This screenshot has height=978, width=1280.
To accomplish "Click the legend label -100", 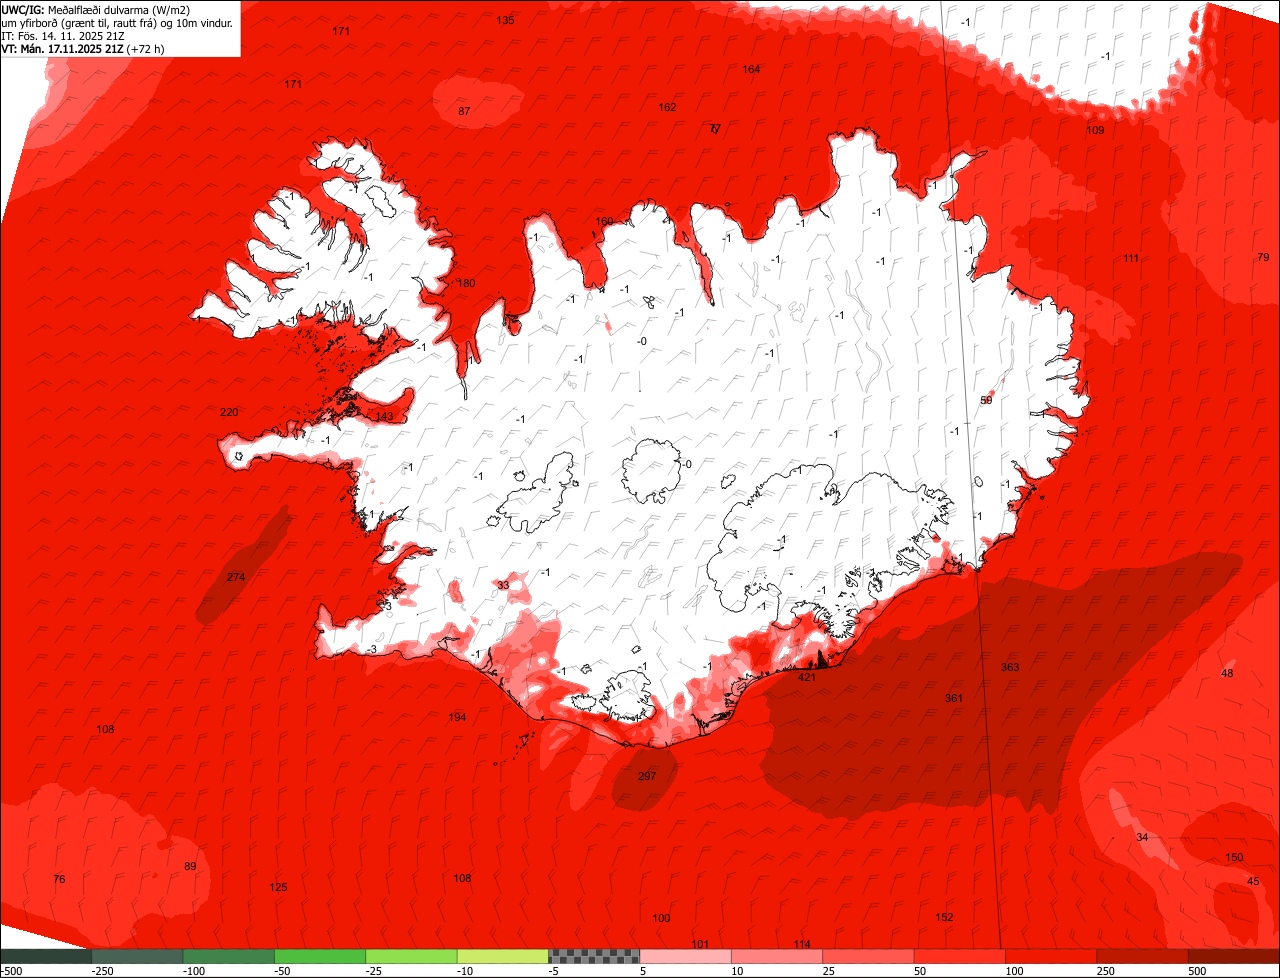I will [x=193, y=971].
